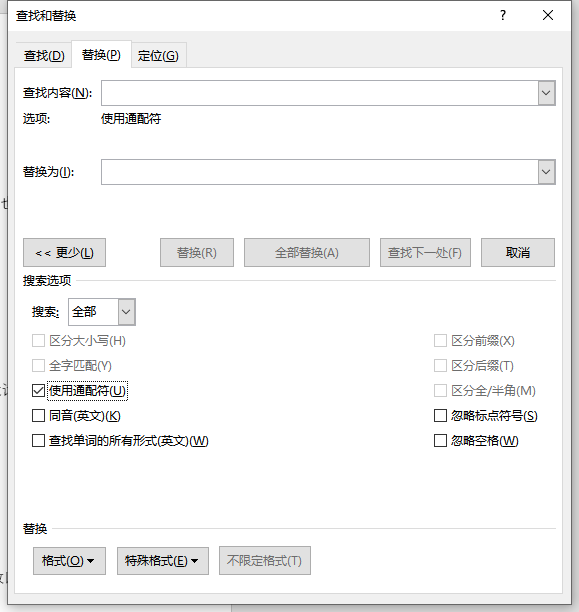
Task: Select the 替换(P) tab
Action: pos(101,55)
